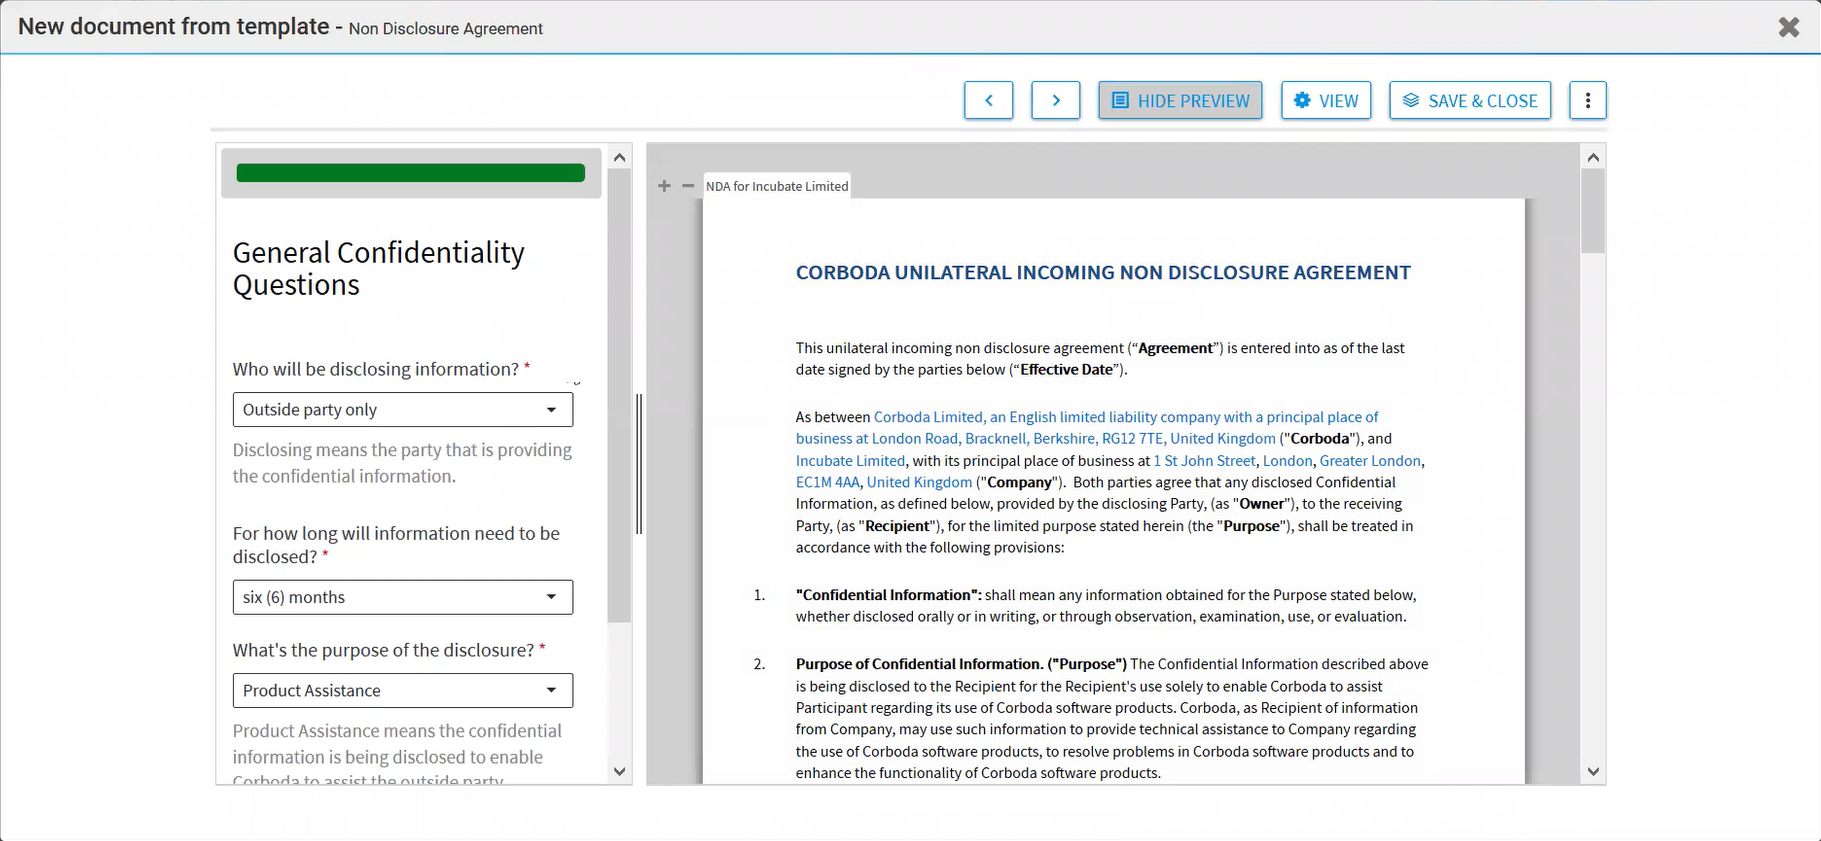This screenshot has width=1821, height=841.
Task: Hide the document preview pane
Action: 1180,100
